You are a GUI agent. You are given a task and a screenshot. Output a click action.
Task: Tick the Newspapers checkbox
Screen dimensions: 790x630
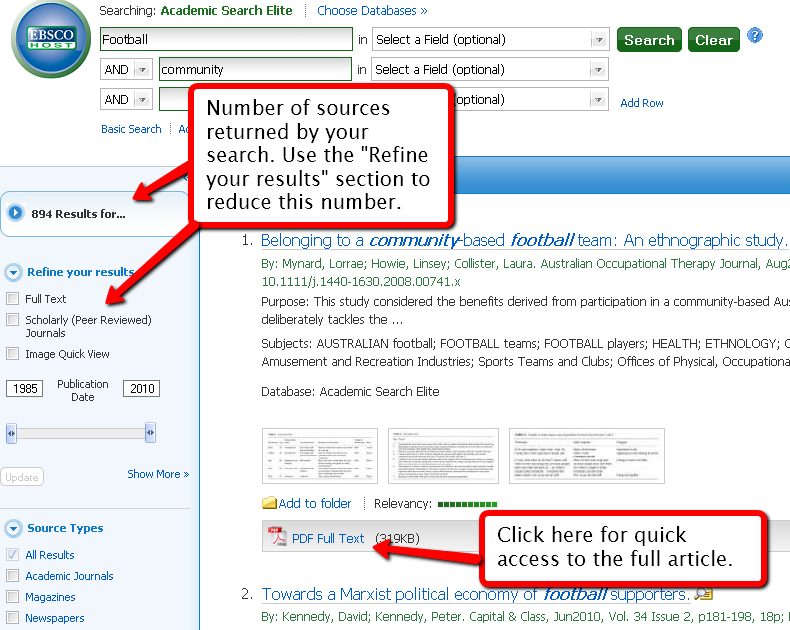coord(13,617)
